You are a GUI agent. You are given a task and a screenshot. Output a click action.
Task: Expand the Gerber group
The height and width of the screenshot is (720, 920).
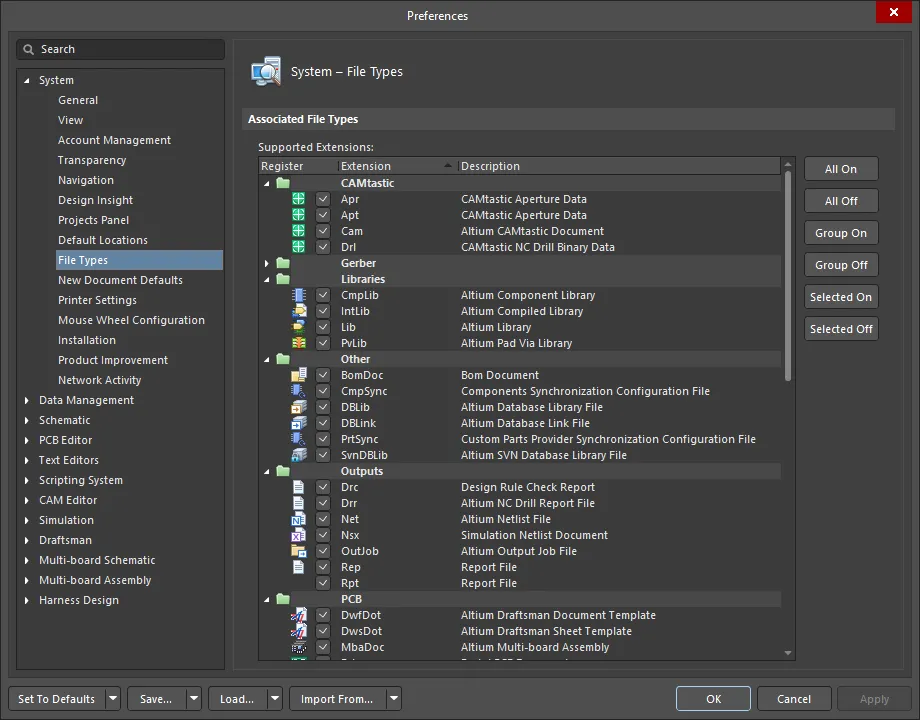point(267,263)
